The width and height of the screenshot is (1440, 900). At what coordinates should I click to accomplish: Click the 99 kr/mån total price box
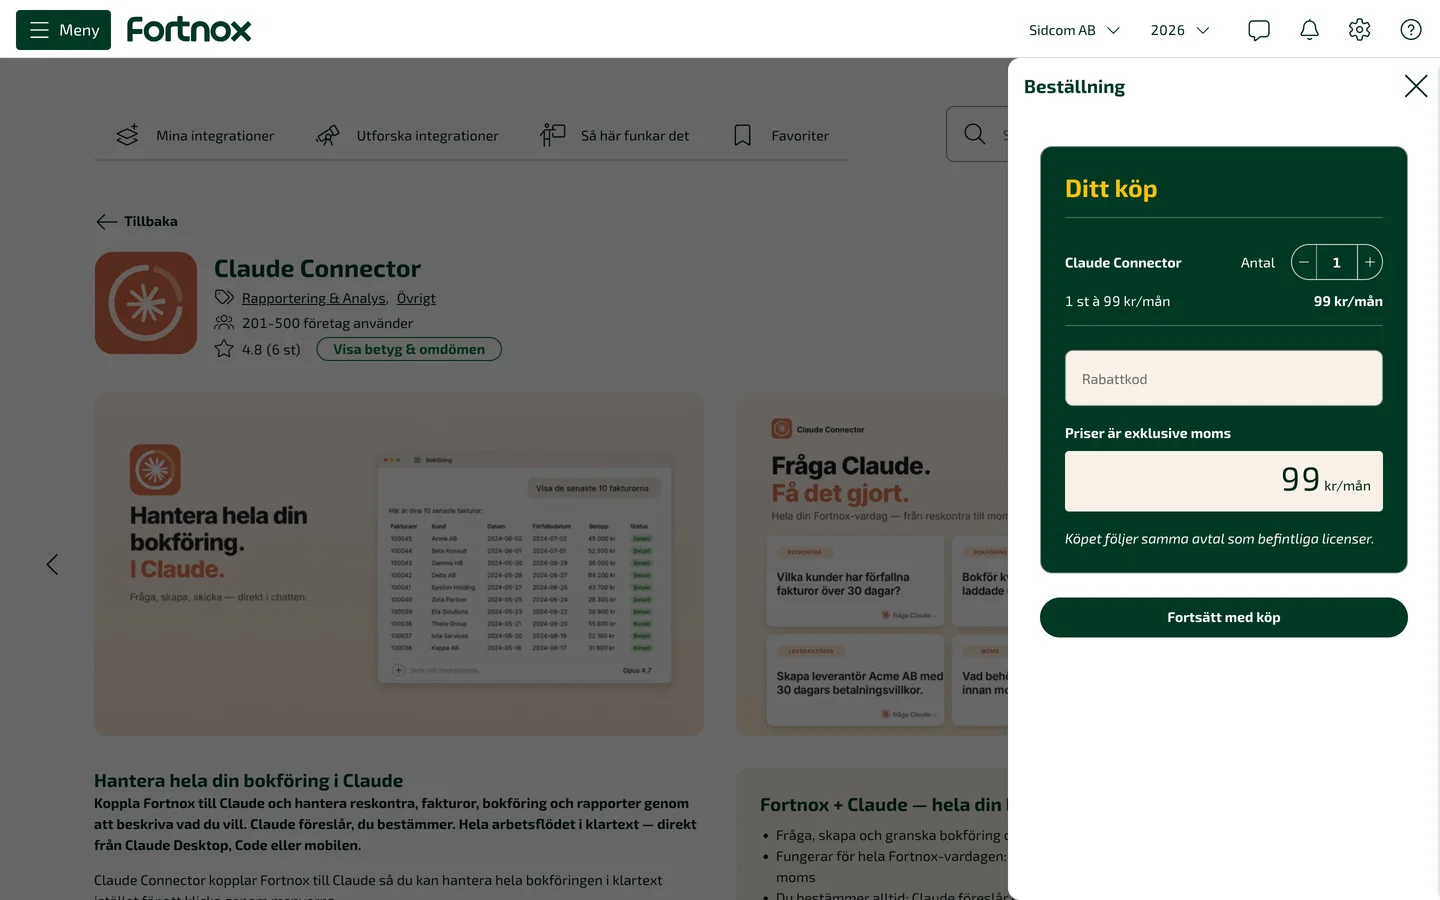[1224, 481]
